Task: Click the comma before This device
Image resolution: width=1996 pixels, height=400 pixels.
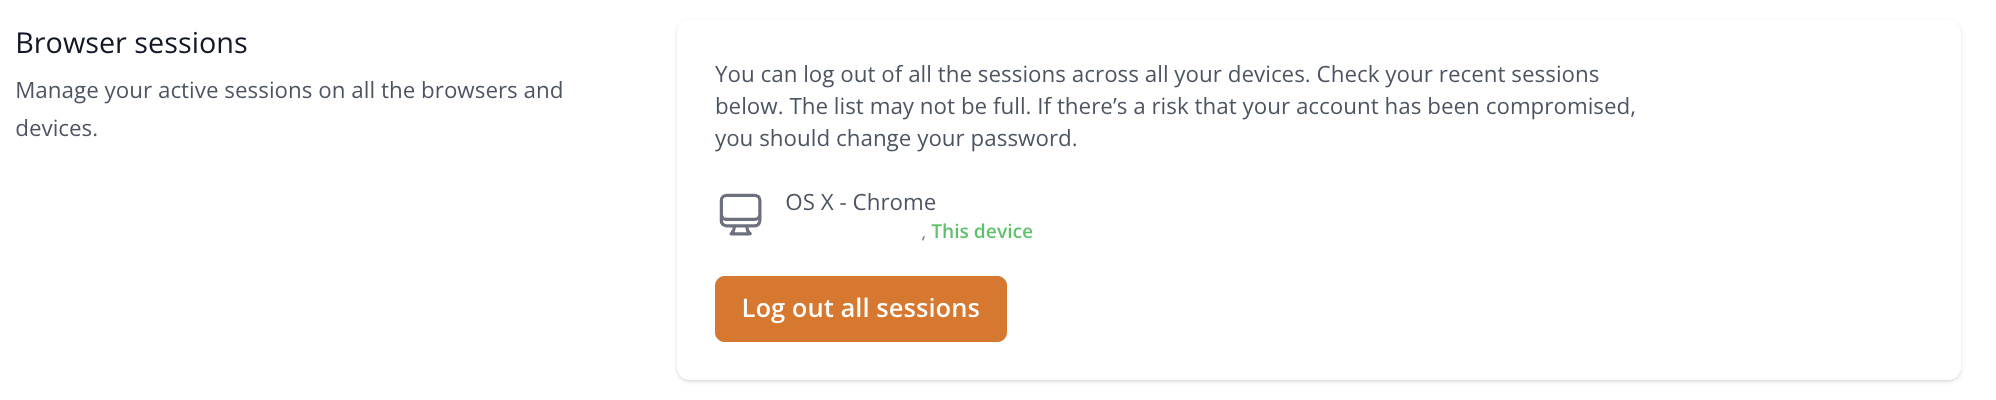Action: point(923,236)
